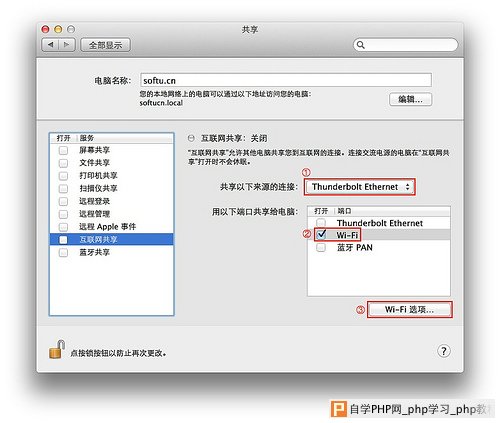Open the Wi-Fi 选项 button
500x423 pixels.
point(410,310)
